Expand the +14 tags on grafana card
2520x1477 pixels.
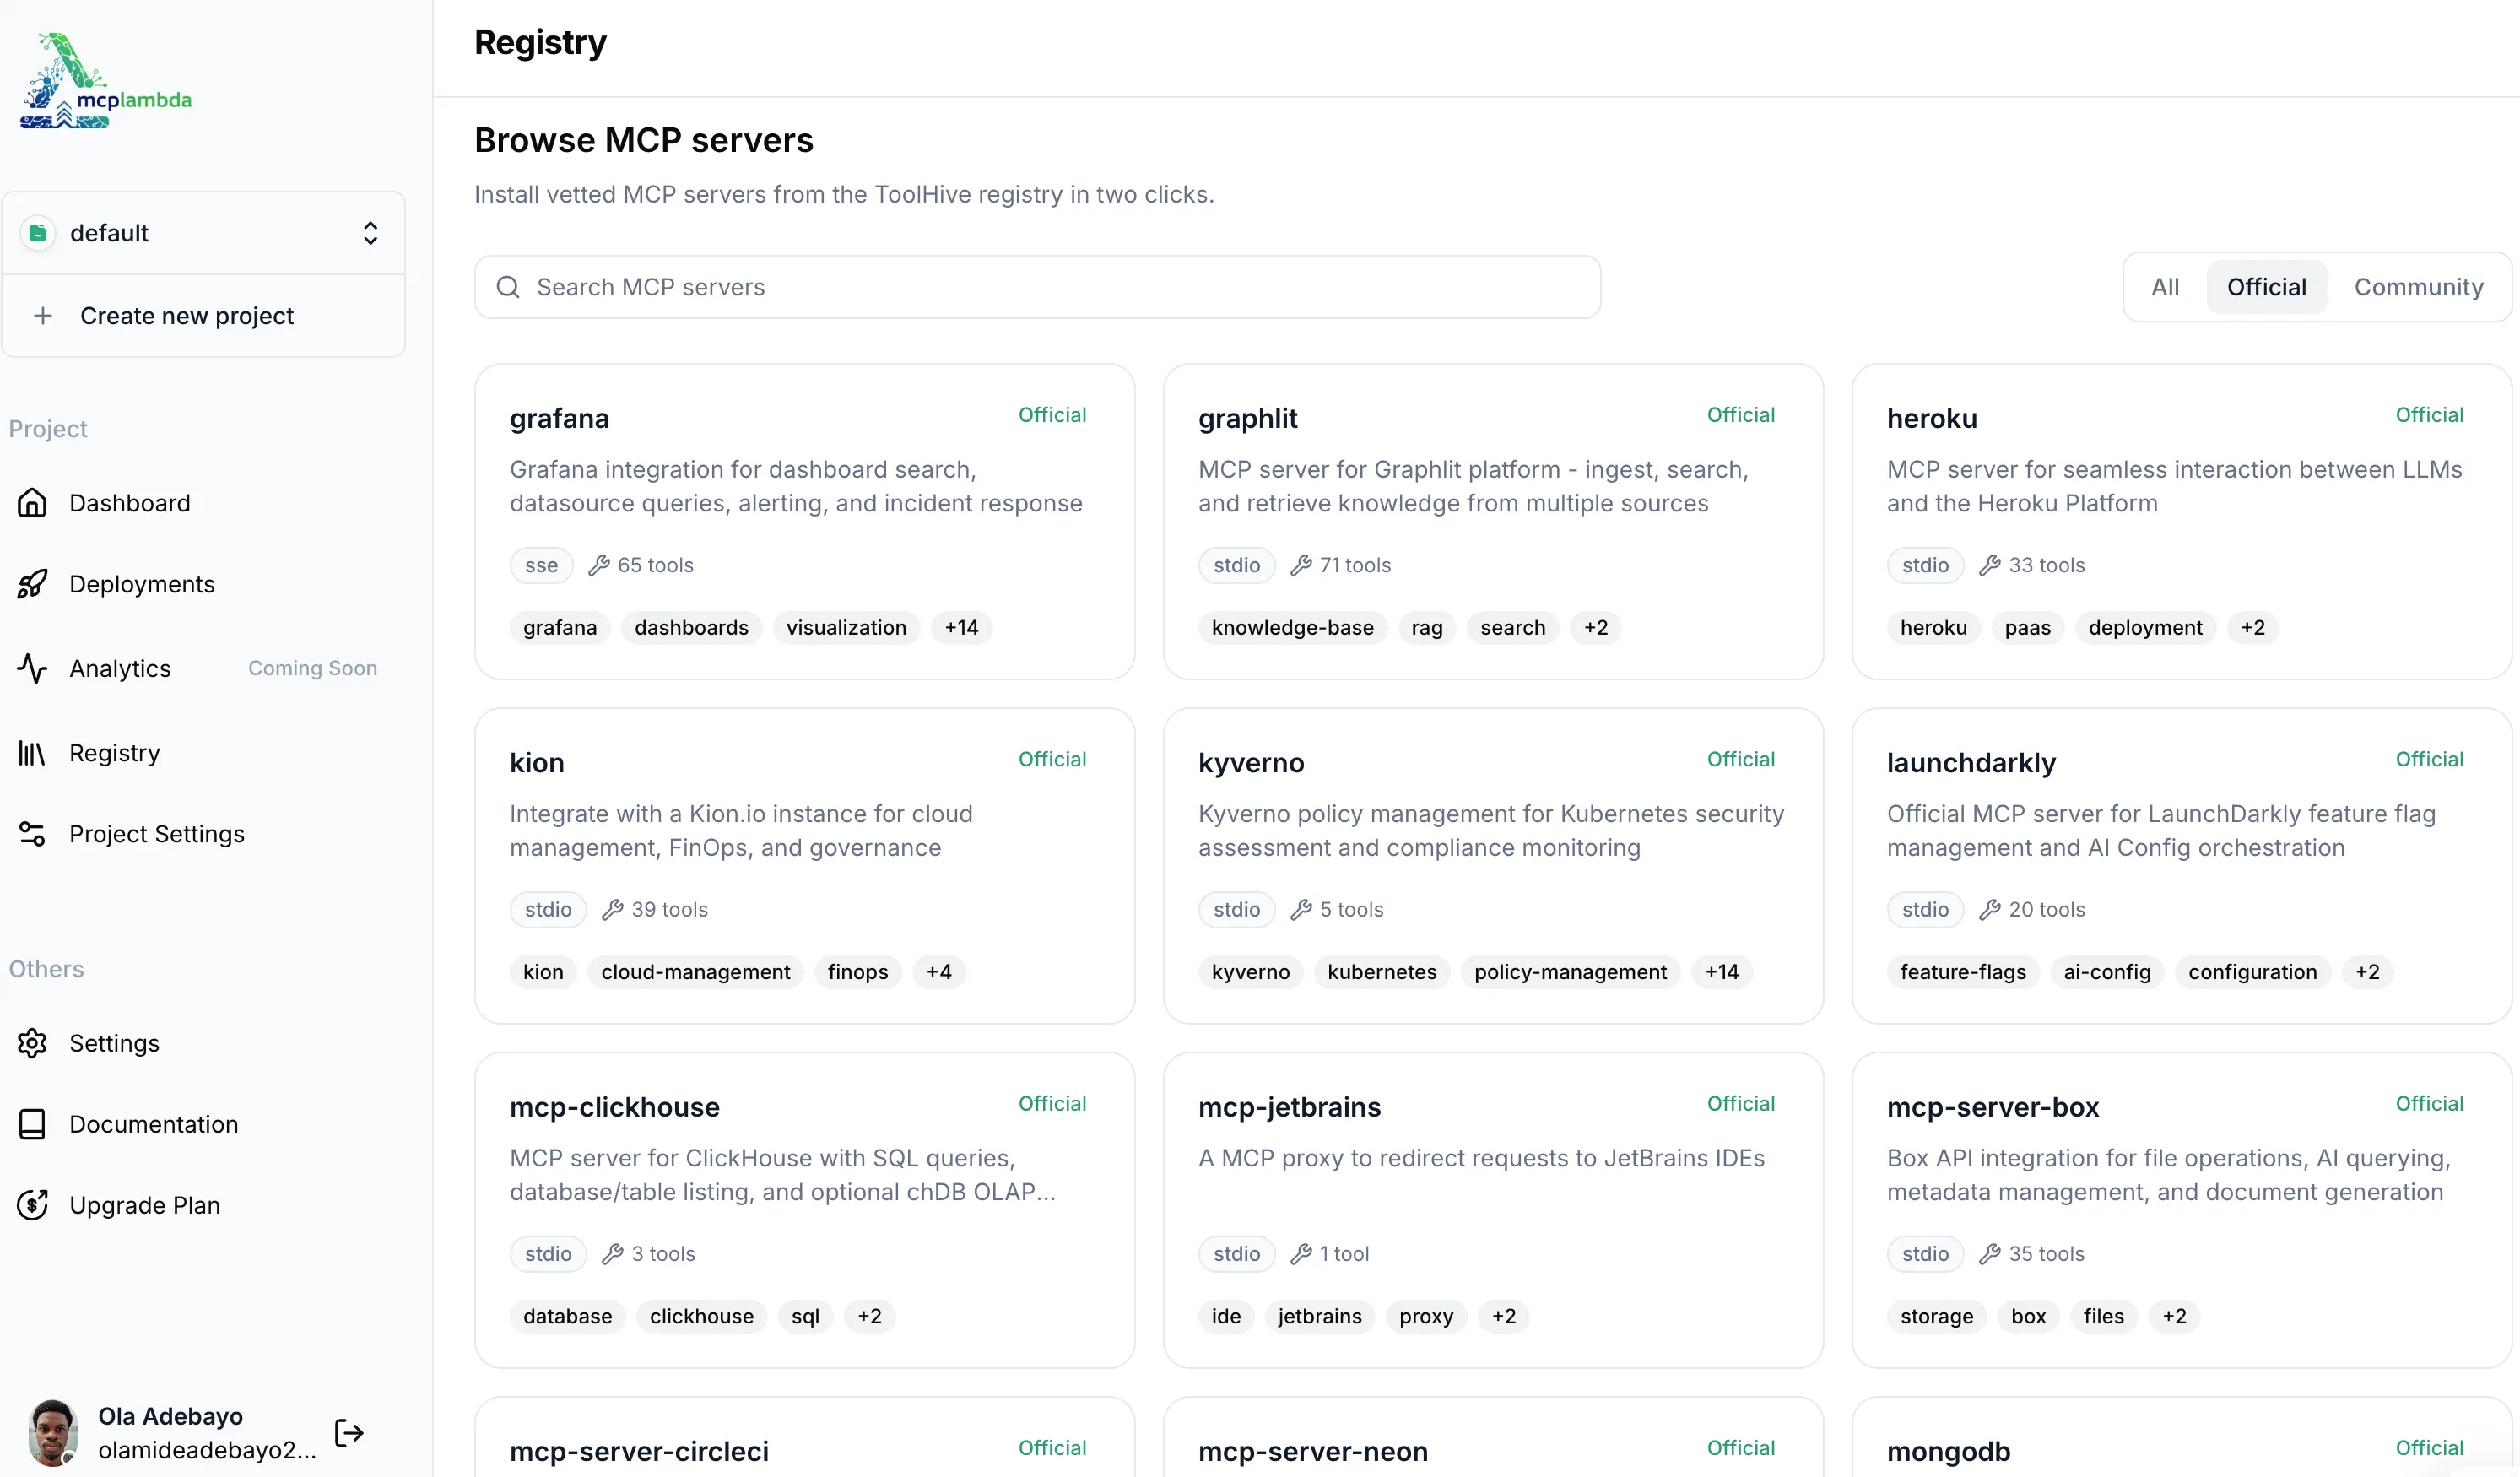(961, 627)
